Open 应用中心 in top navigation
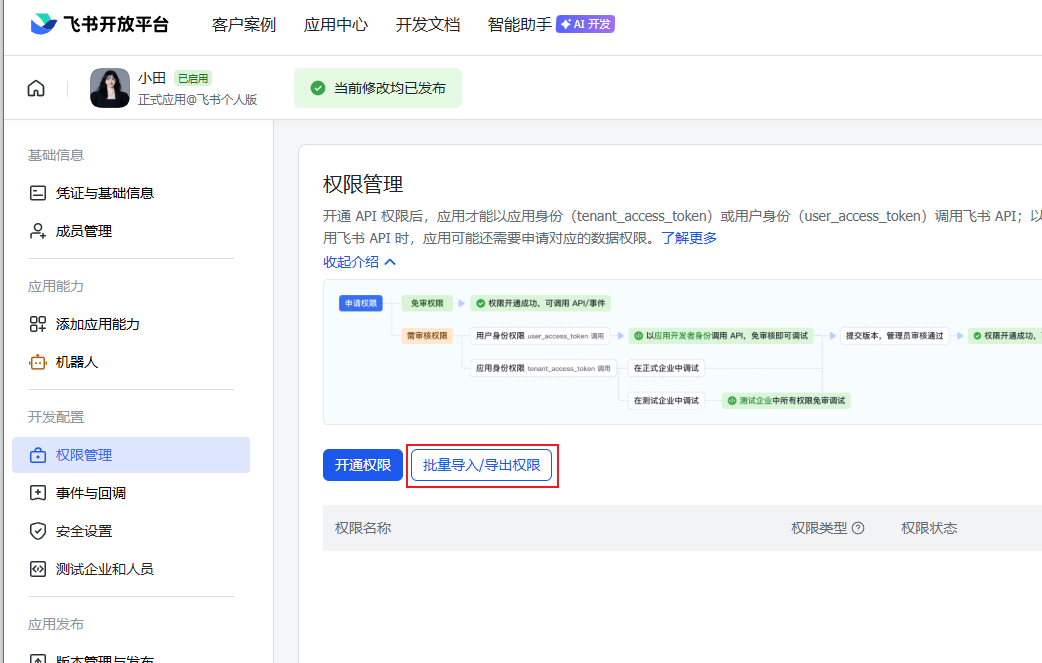Screen dimensions: 1042x663 tap(336, 24)
